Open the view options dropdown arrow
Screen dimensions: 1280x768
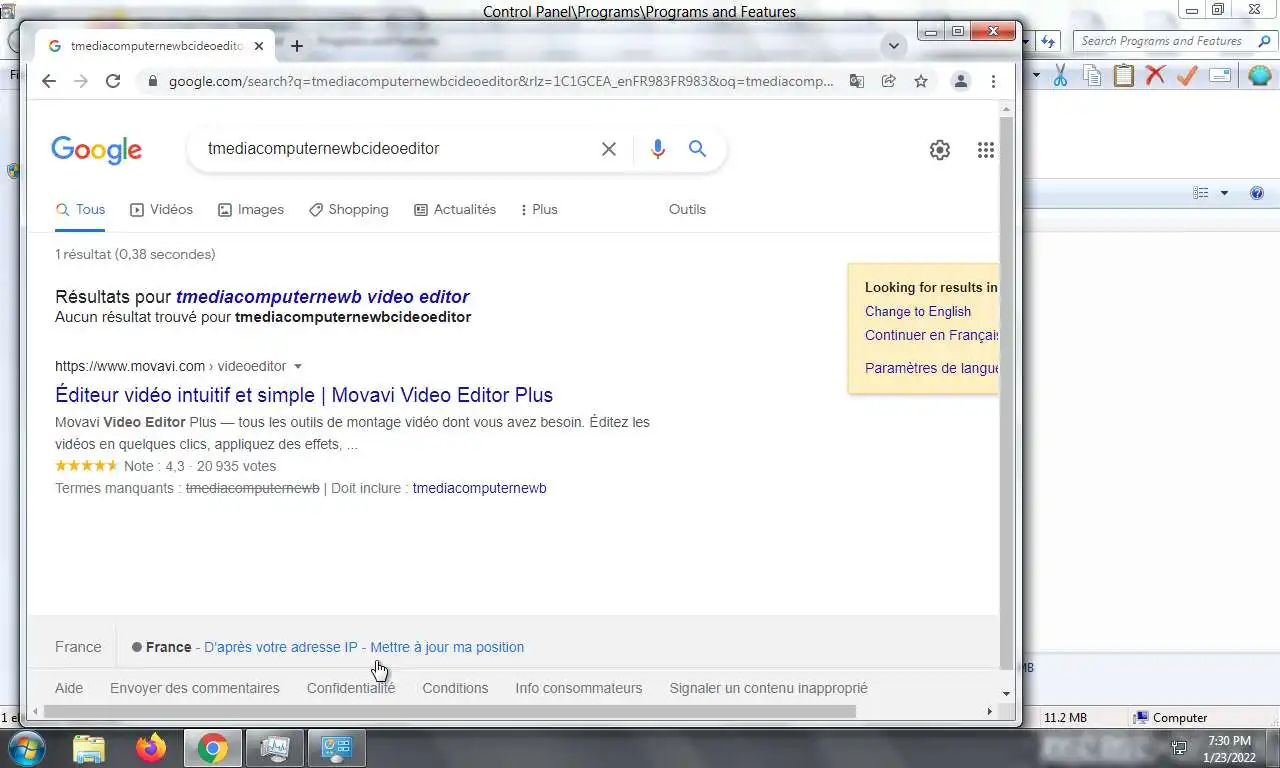1224,193
